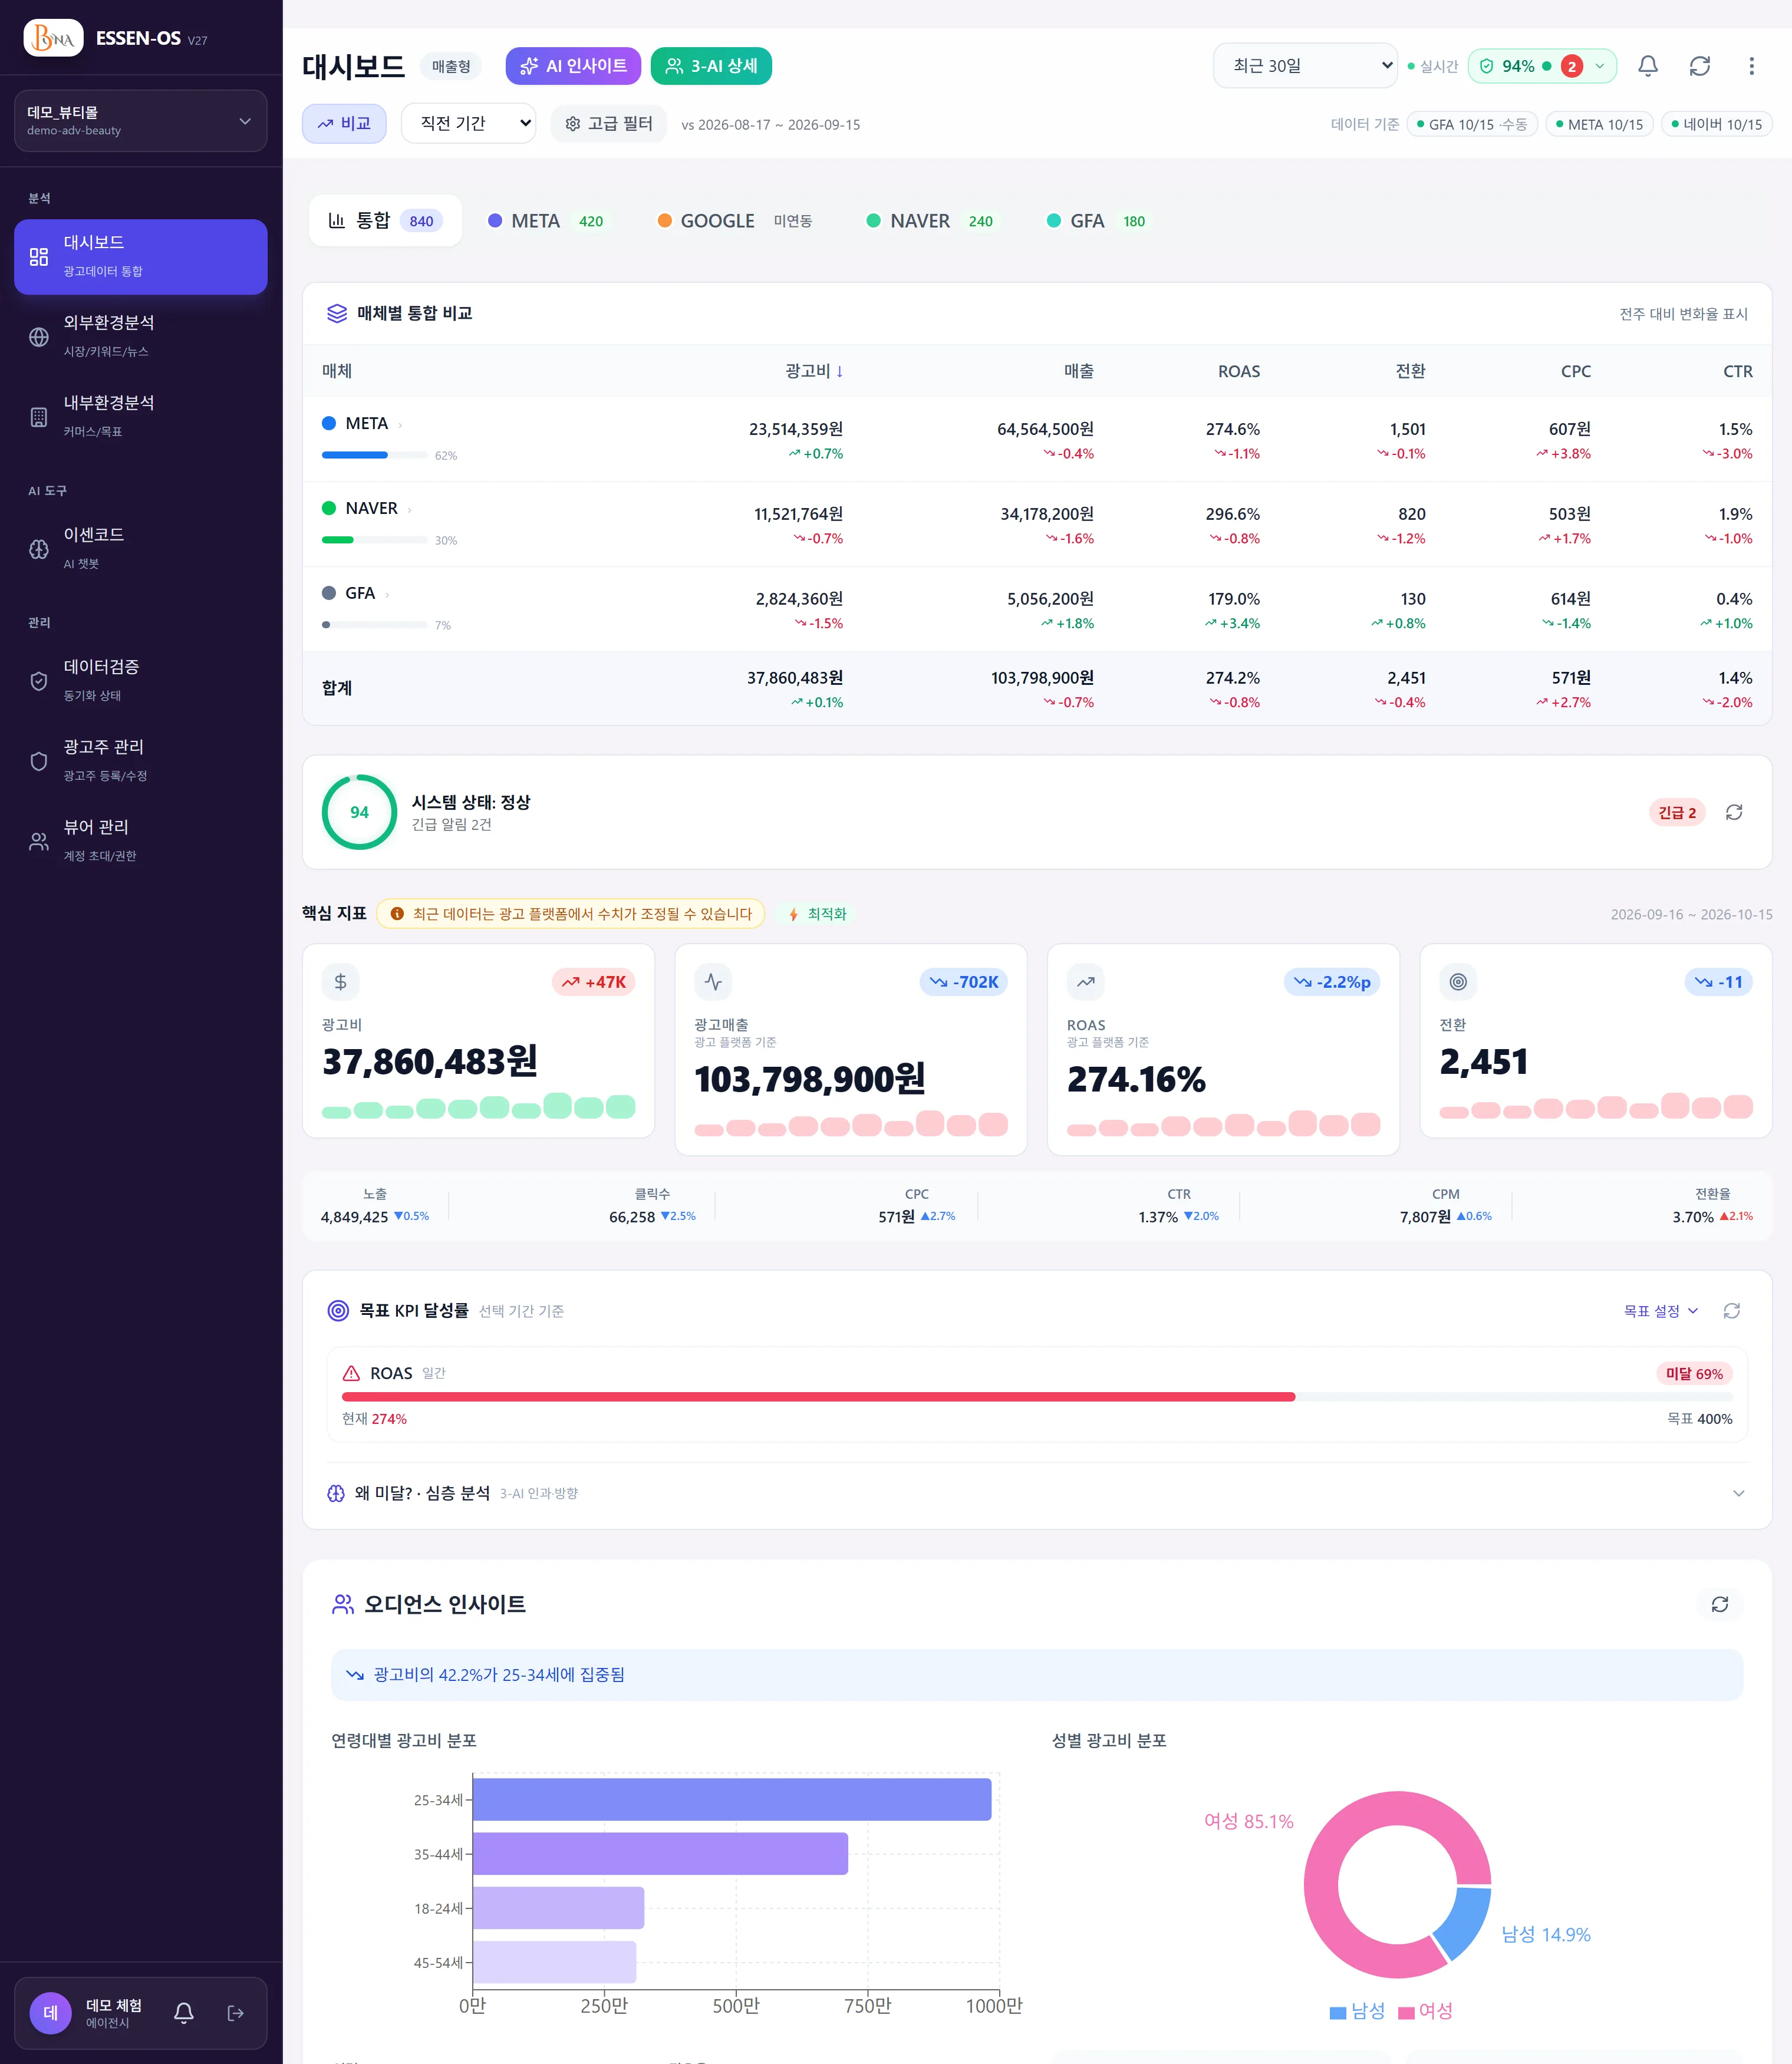Click the ROAS goal progress bar
This screenshot has width=1792, height=2064.
tap(1037, 1396)
